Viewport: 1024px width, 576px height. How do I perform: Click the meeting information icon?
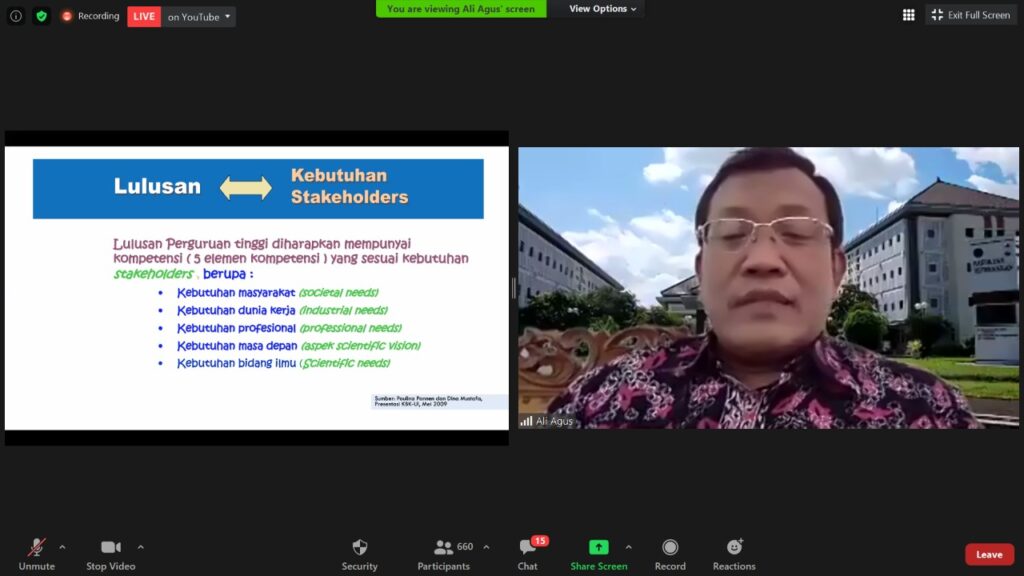[16, 16]
